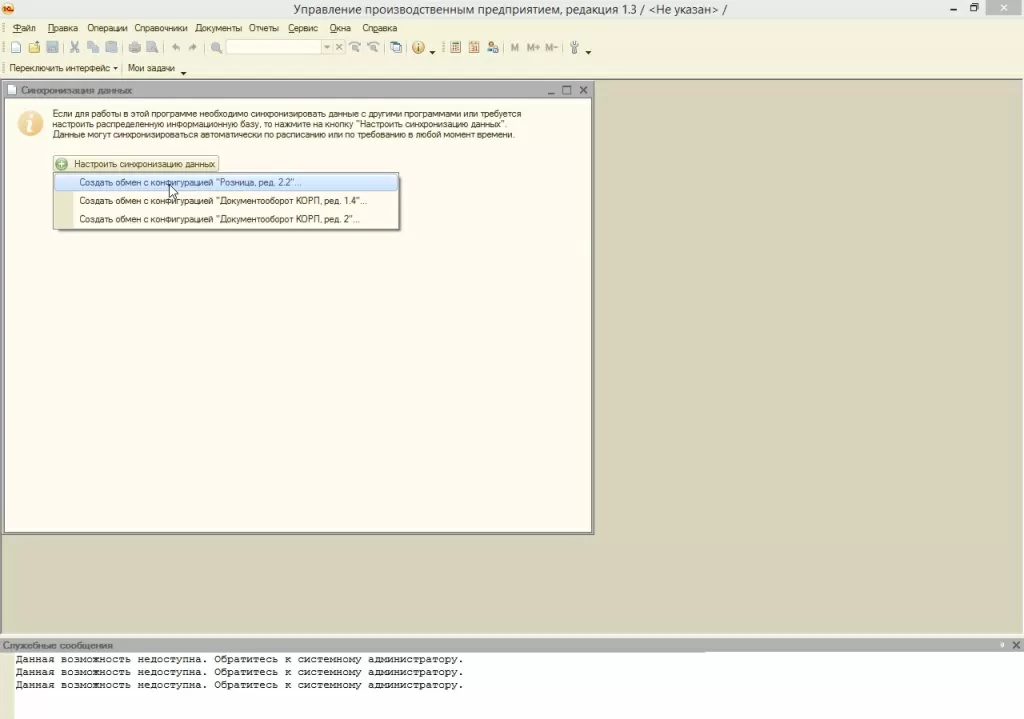
Task: Click the M+ memory add button
Action: pyautogui.click(x=533, y=47)
